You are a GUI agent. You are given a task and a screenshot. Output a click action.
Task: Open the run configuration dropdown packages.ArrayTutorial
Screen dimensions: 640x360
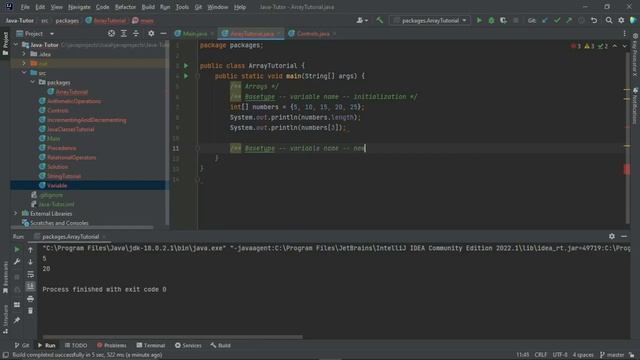point(430,20)
